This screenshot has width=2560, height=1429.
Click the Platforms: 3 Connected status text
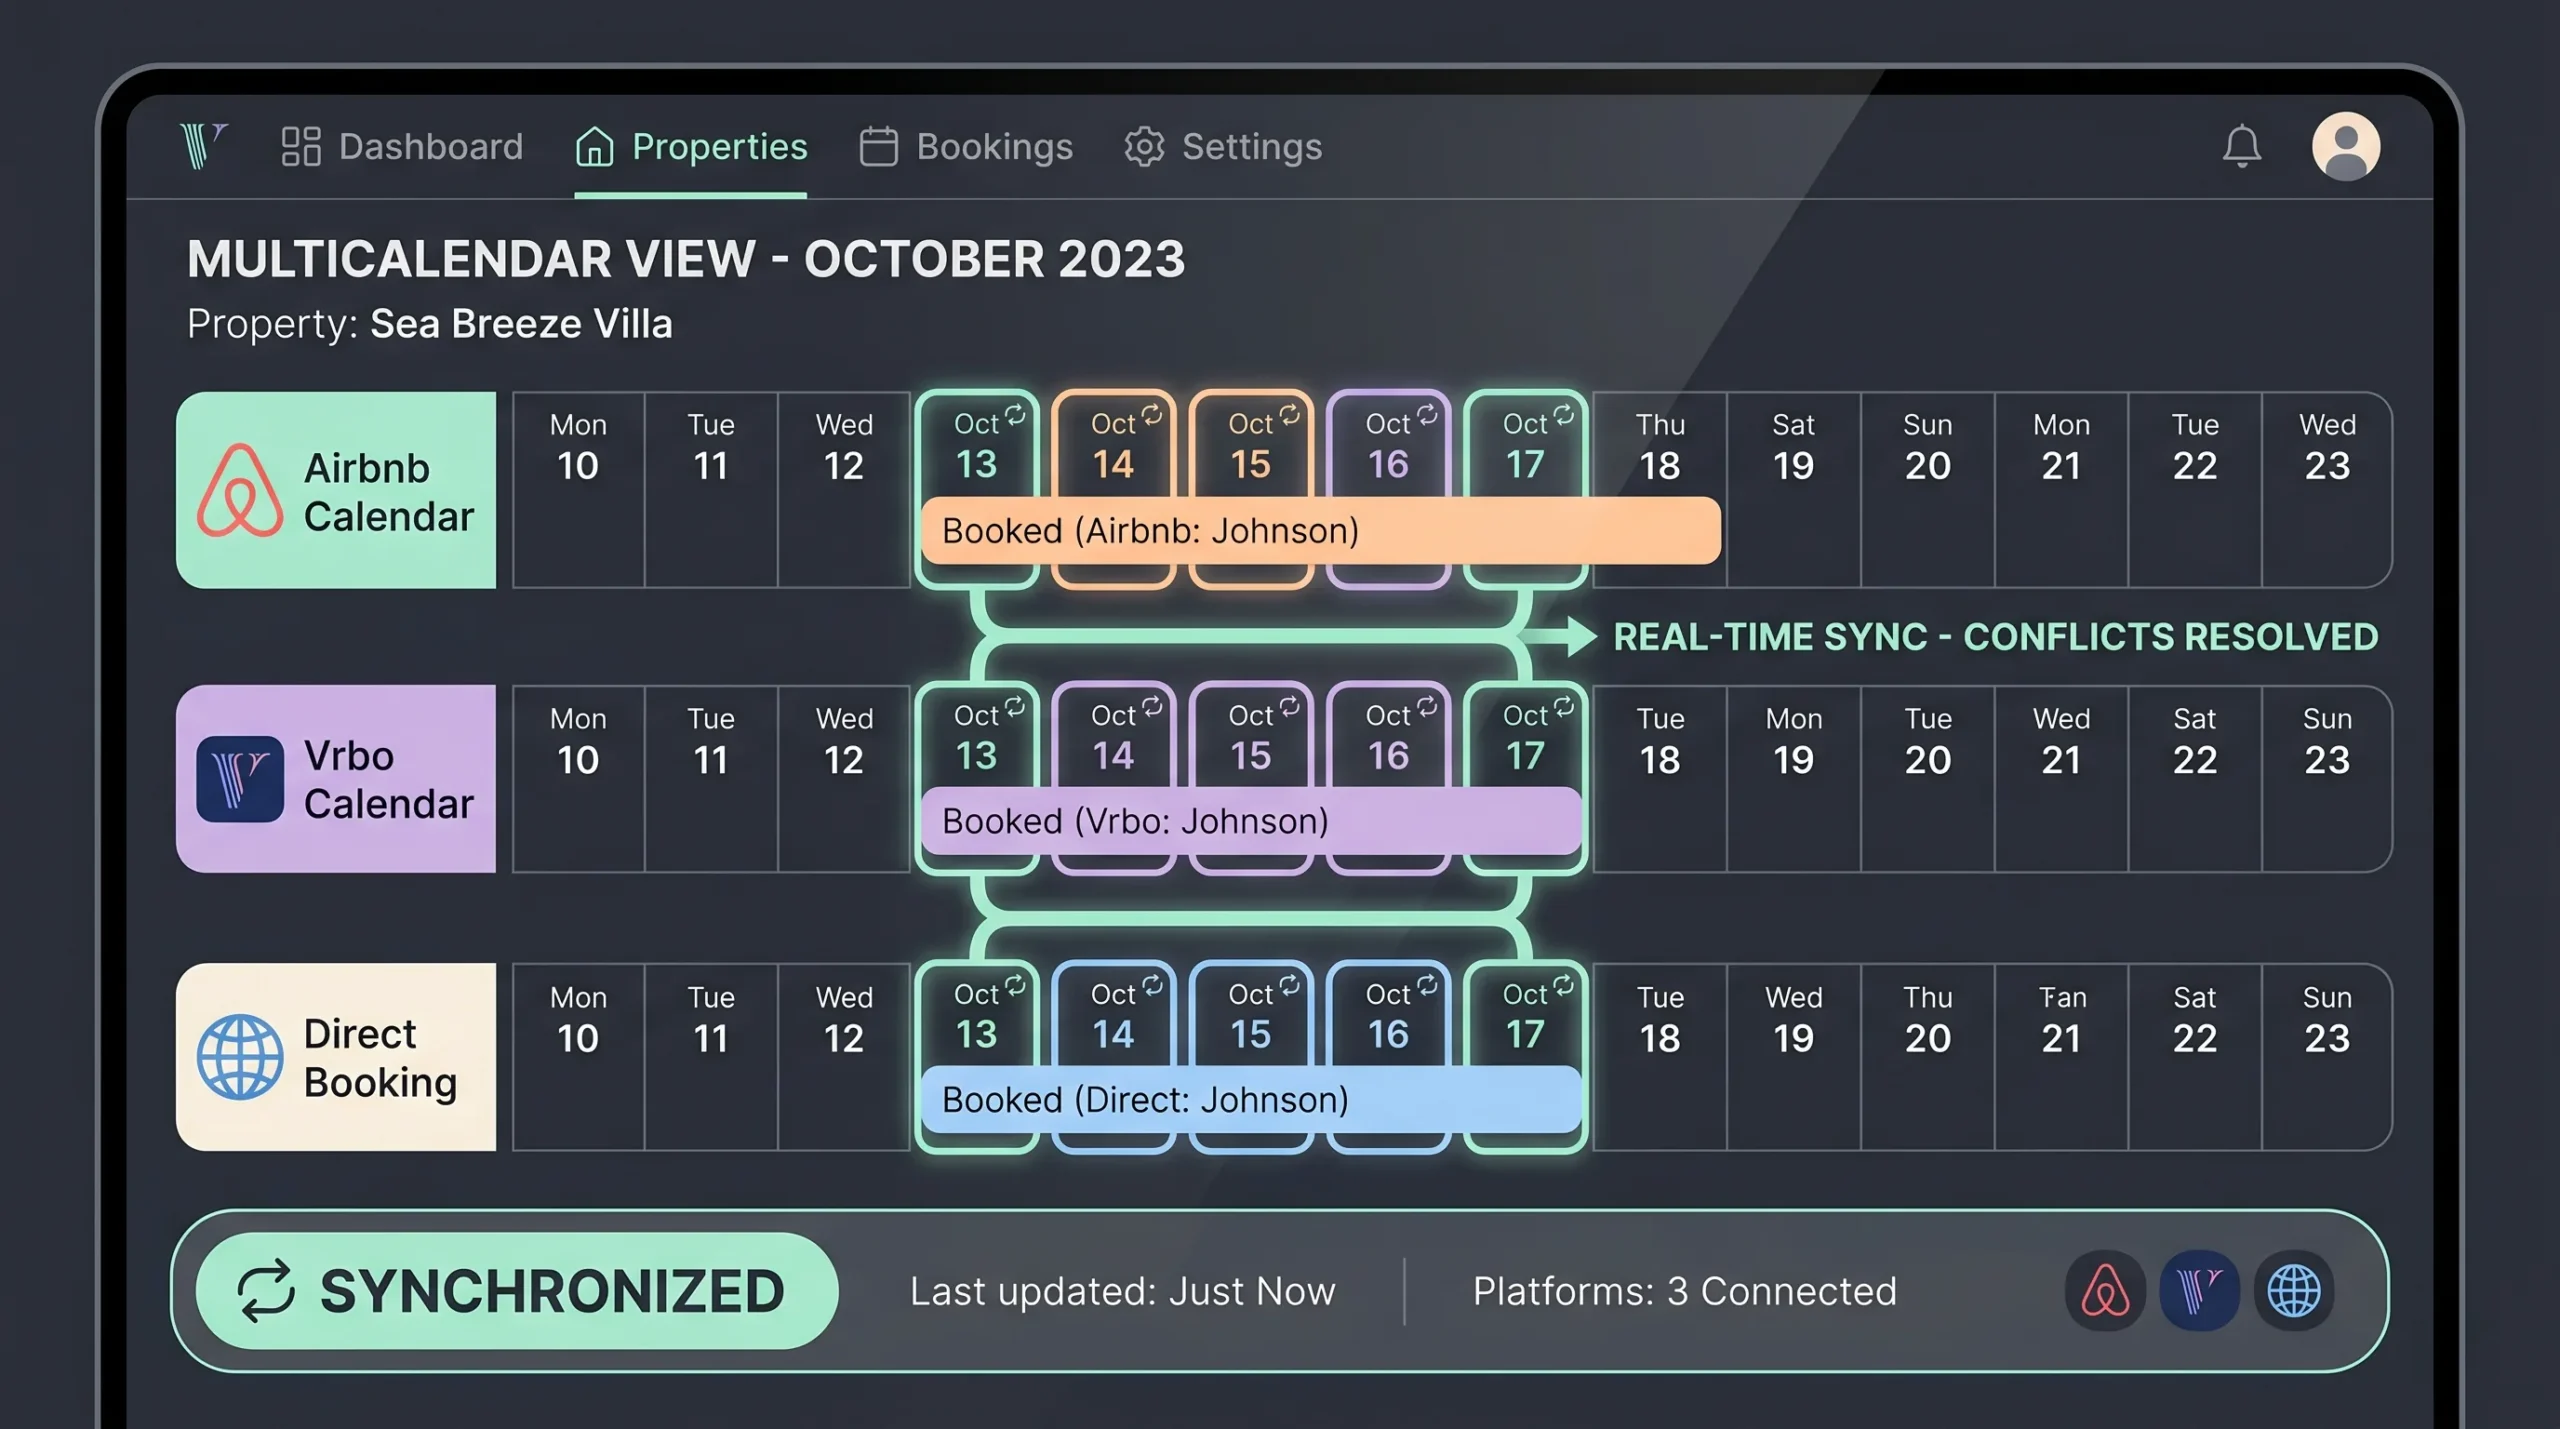pos(1685,1291)
